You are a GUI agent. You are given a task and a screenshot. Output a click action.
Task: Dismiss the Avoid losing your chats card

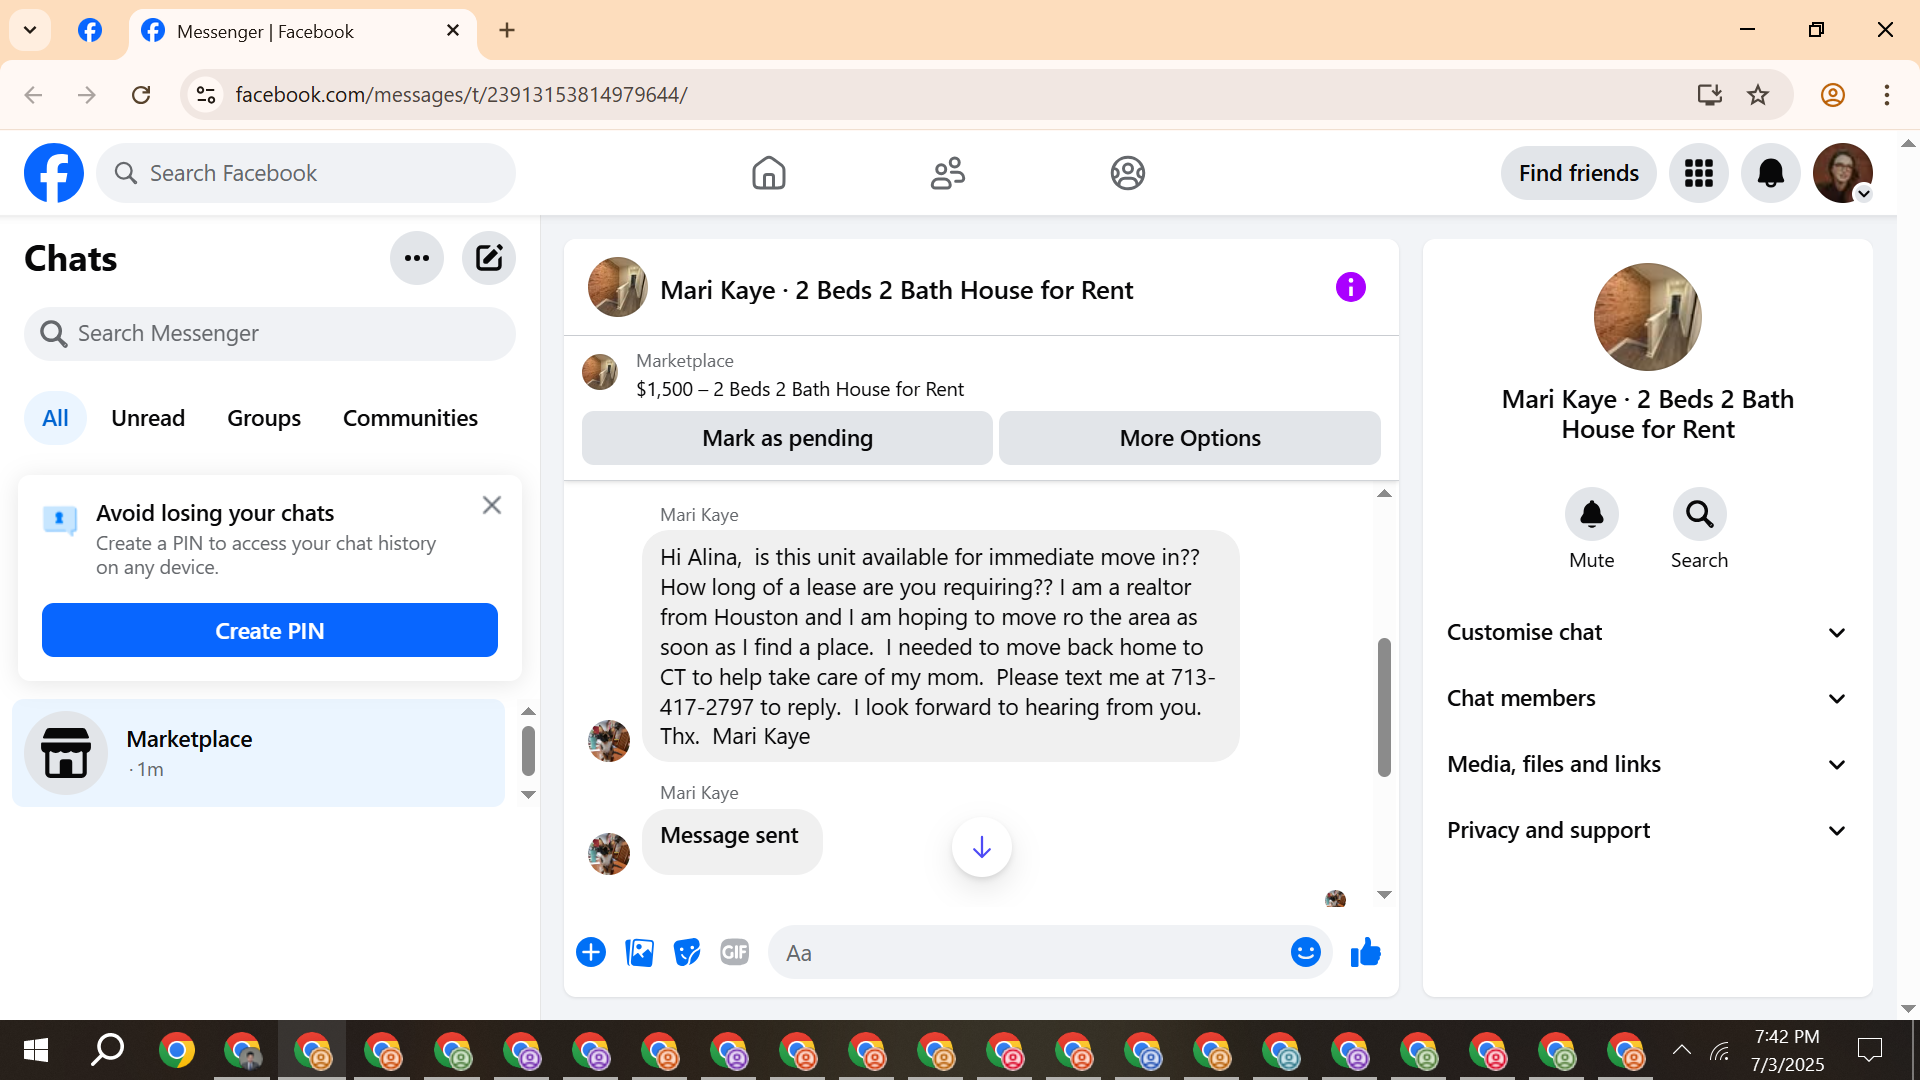491,505
